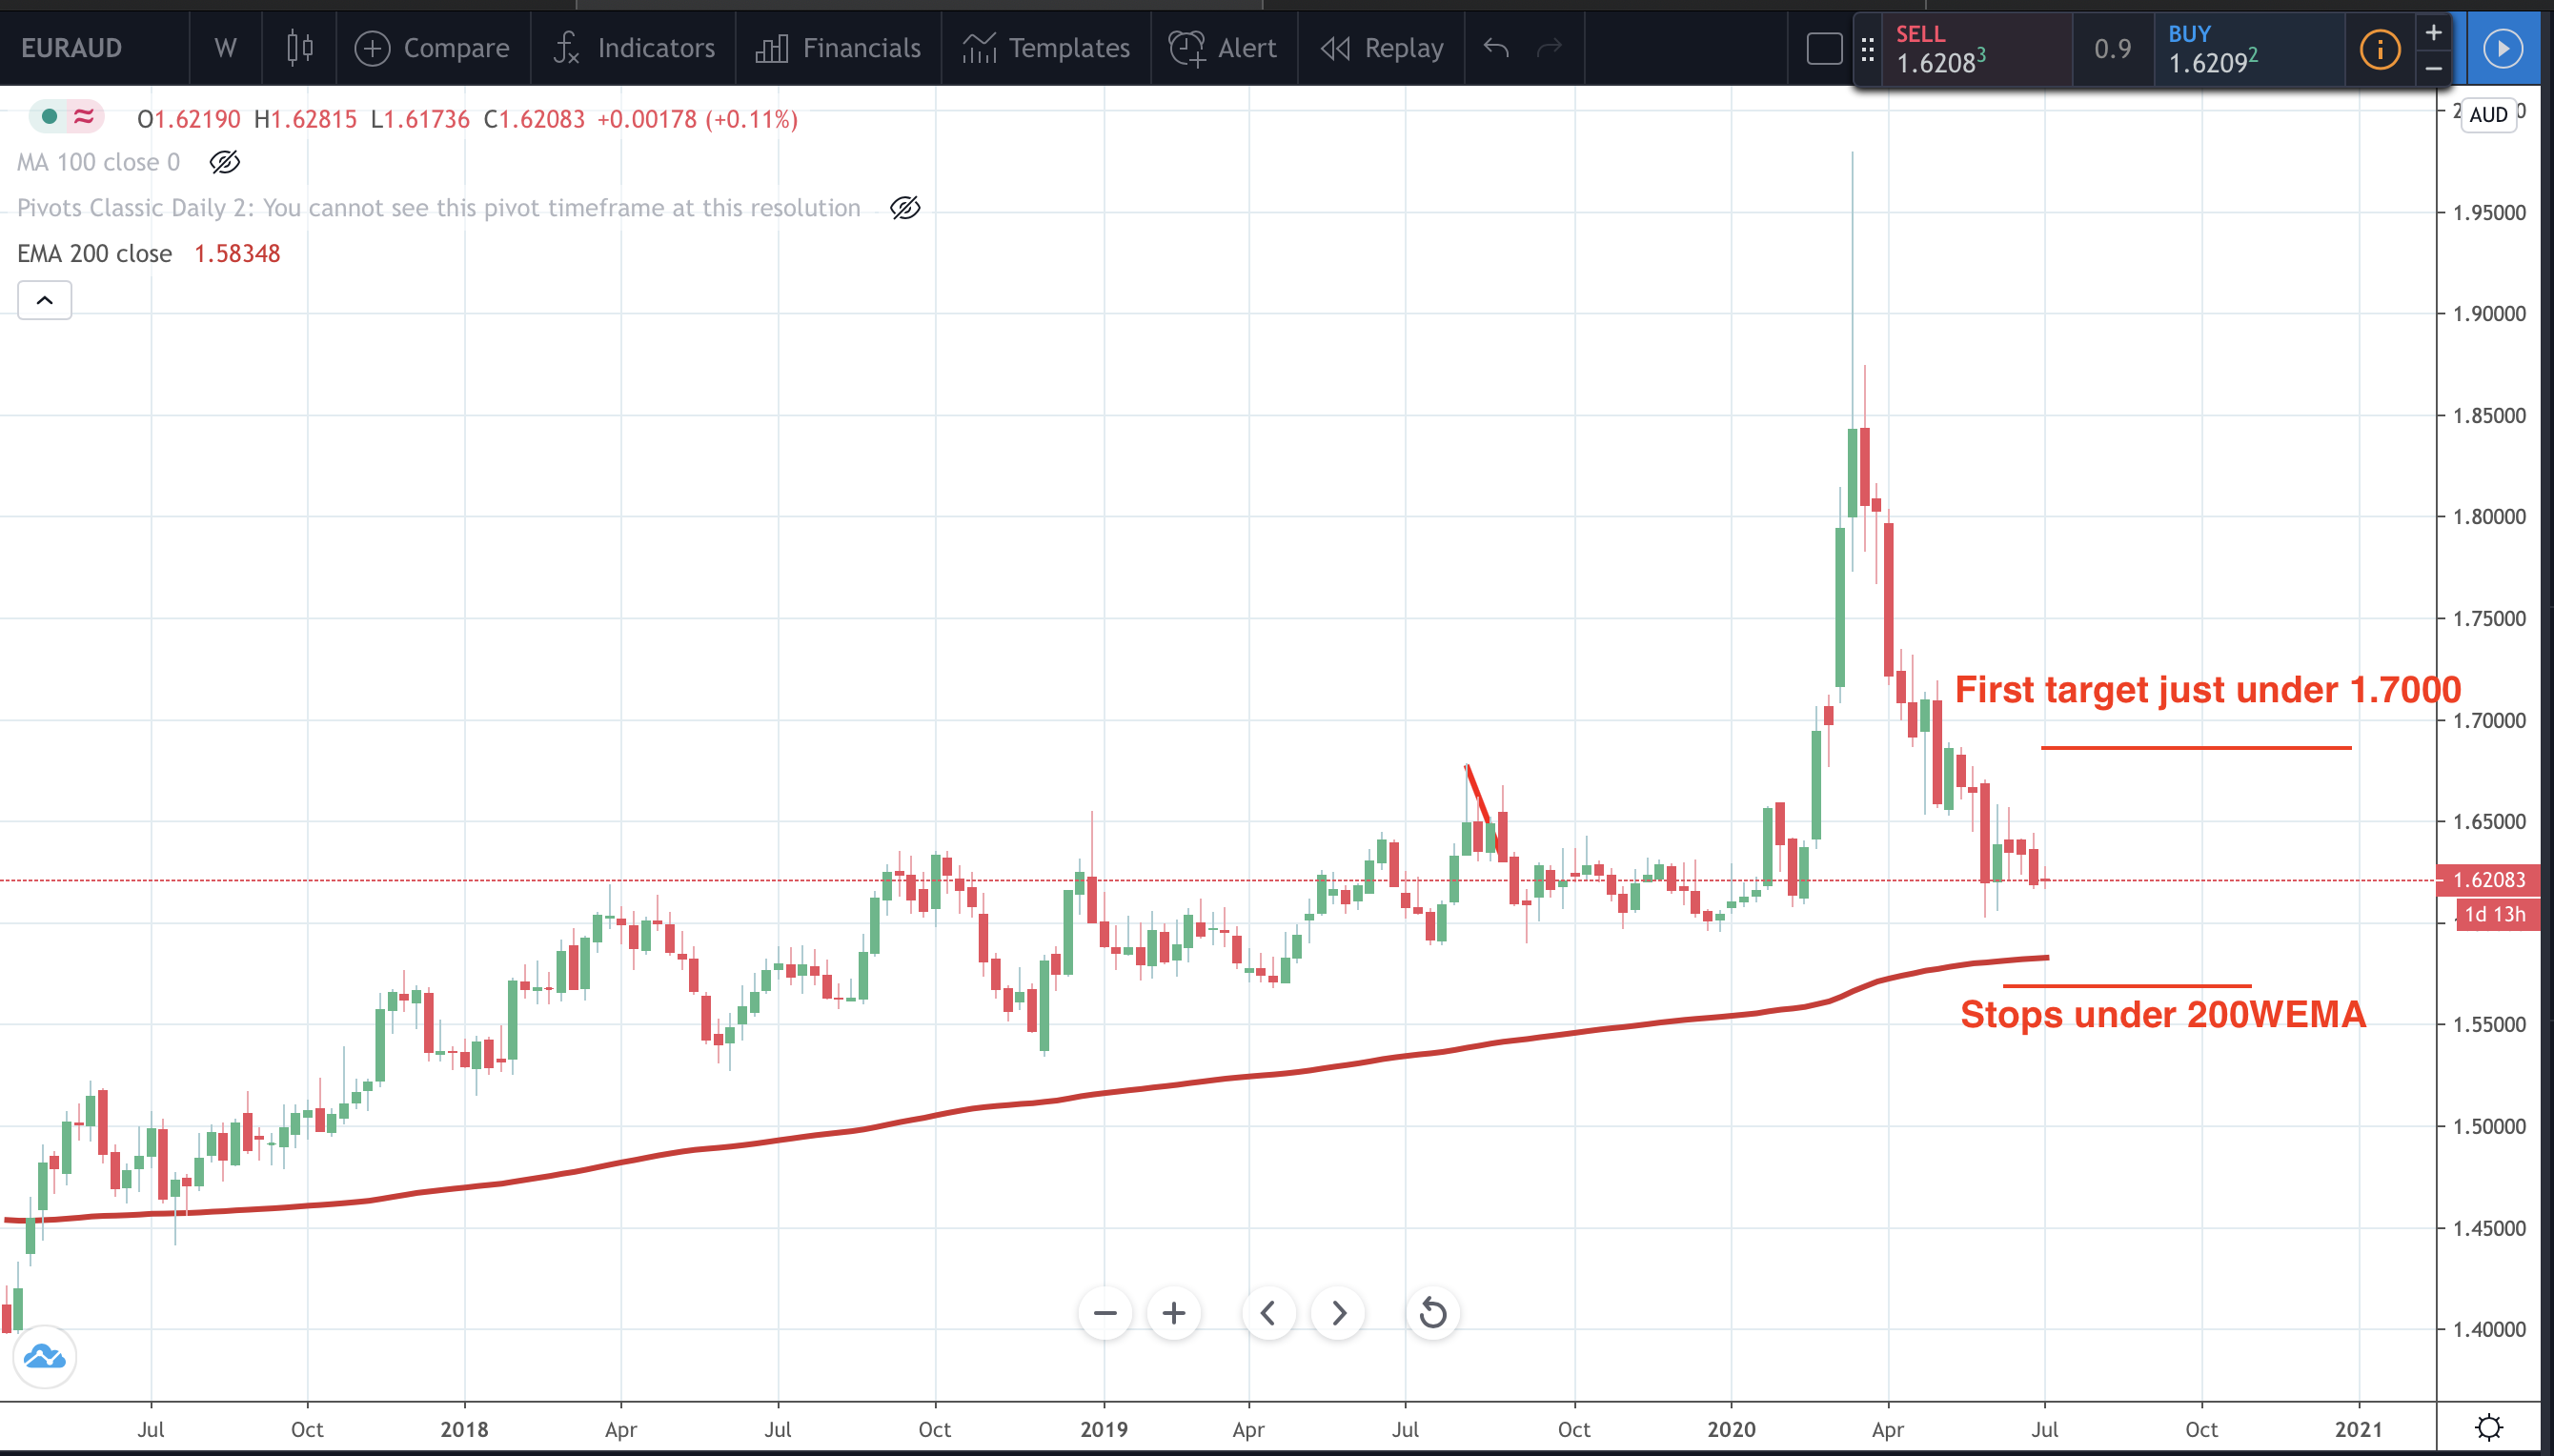Open chart Templates
The width and height of the screenshot is (2554, 1456).
pyautogui.click(x=1046, y=48)
